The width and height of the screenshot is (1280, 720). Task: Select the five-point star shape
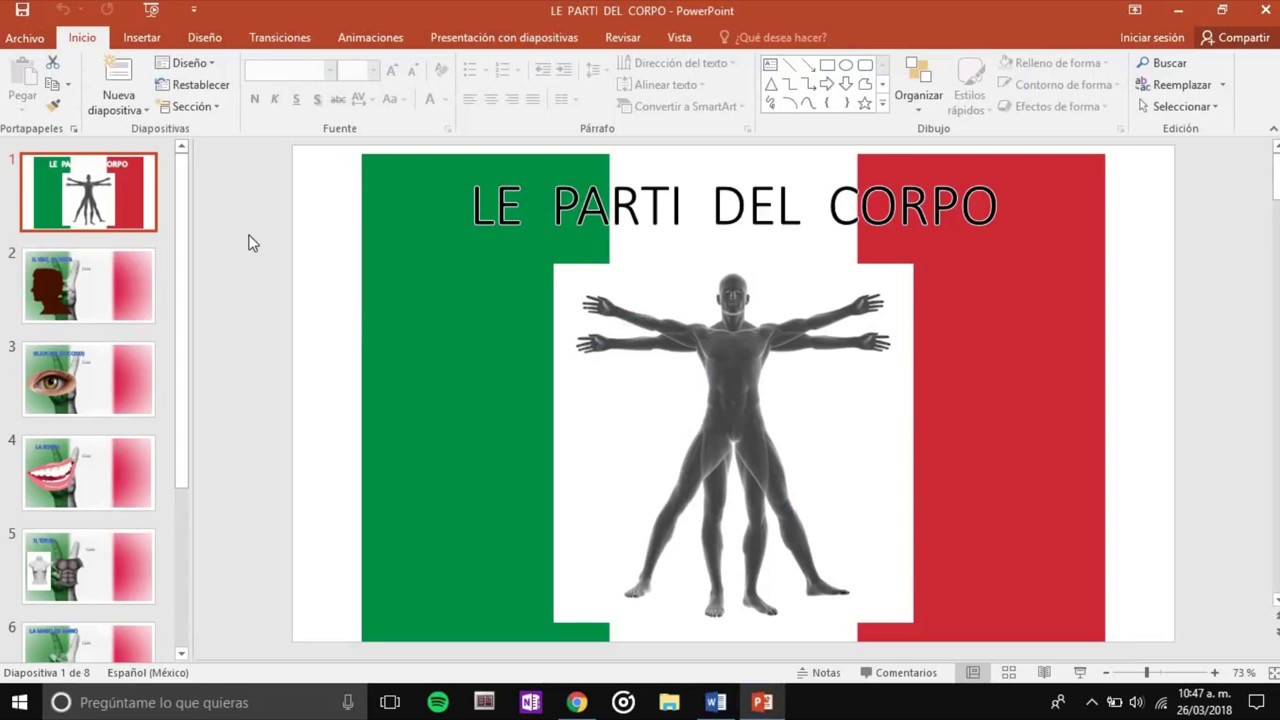point(865,103)
